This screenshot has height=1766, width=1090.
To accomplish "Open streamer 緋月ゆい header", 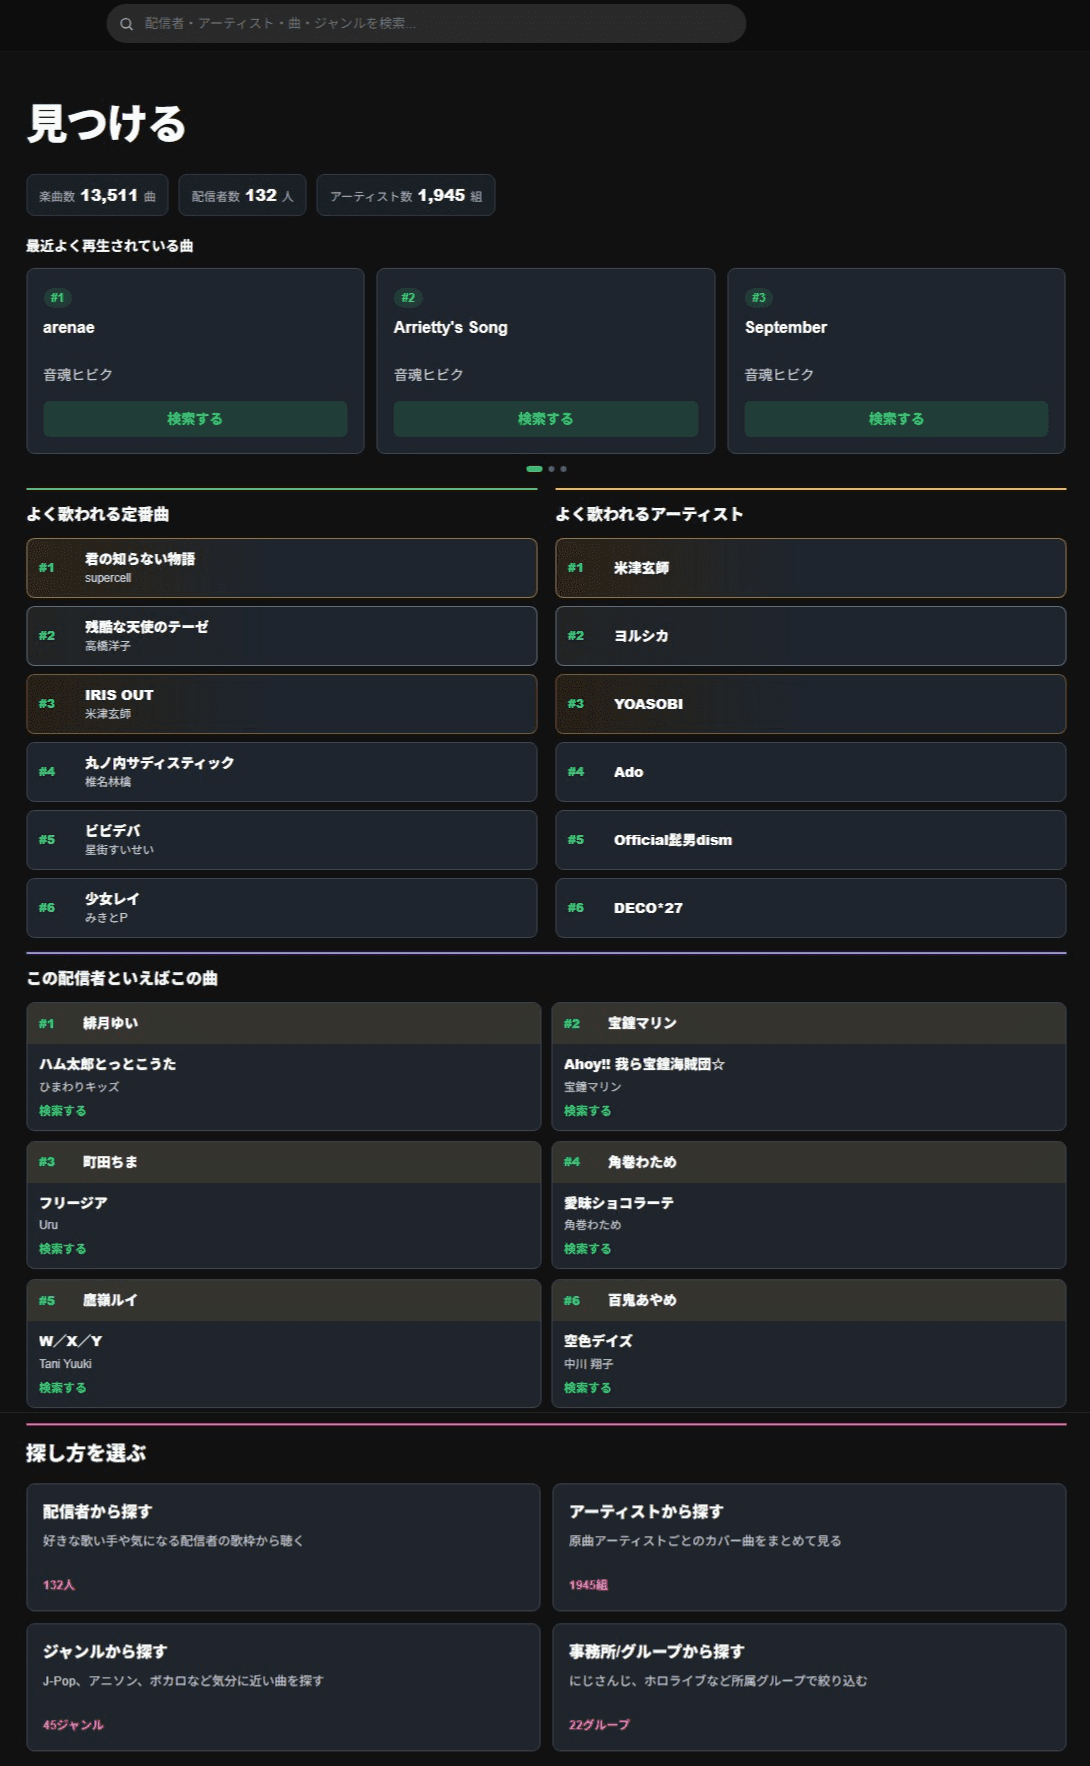I will (284, 1024).
